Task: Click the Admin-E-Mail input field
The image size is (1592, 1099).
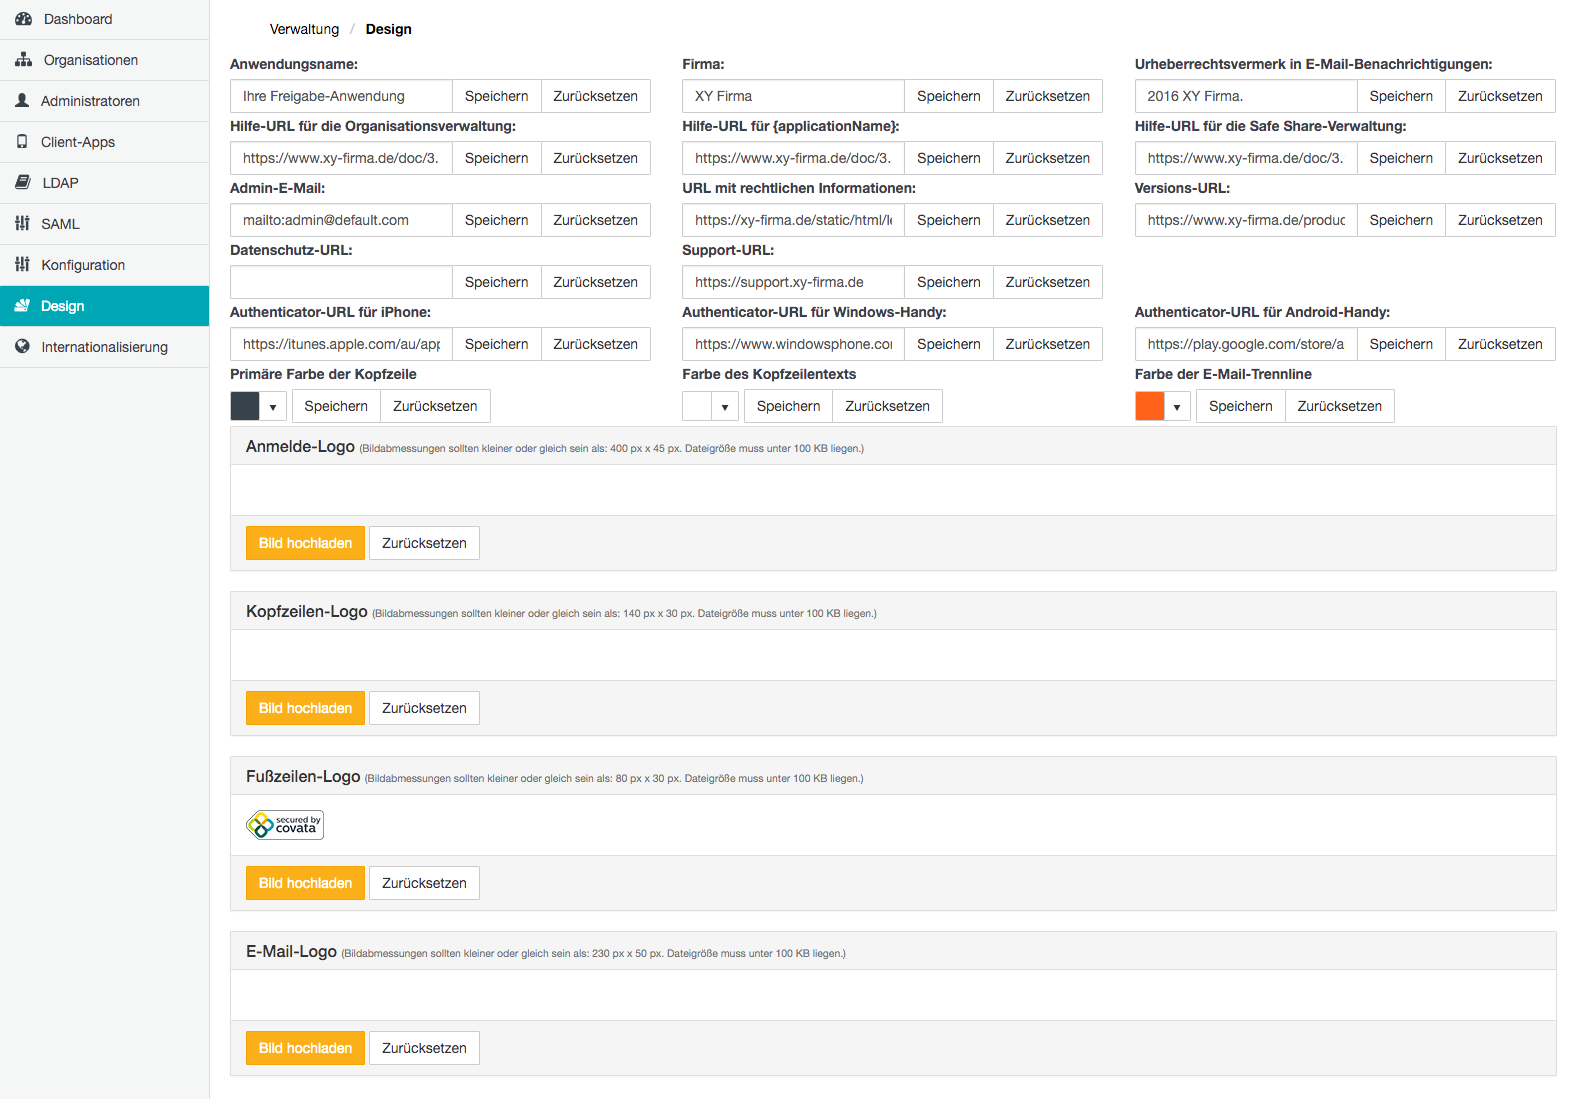Action: [341, 220]
